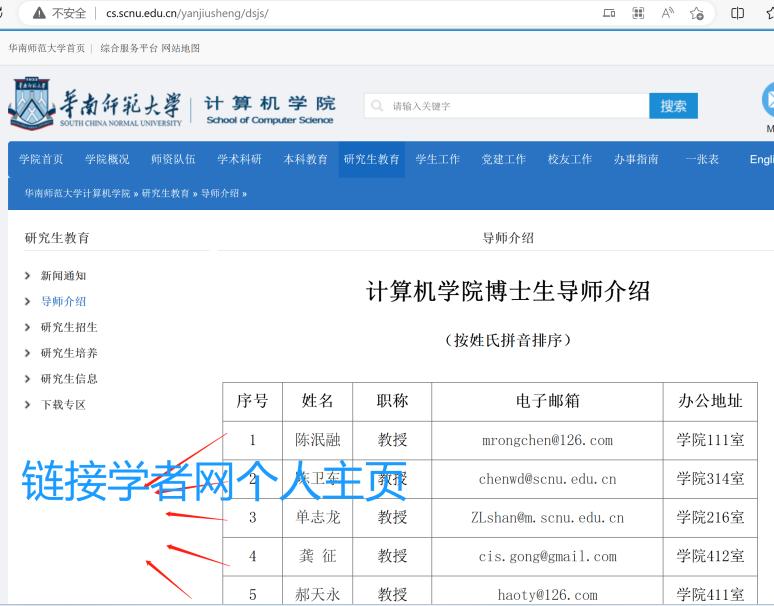Expand the 研究生招生 sidebar item
Screen dimensions: 774x606
69,328
